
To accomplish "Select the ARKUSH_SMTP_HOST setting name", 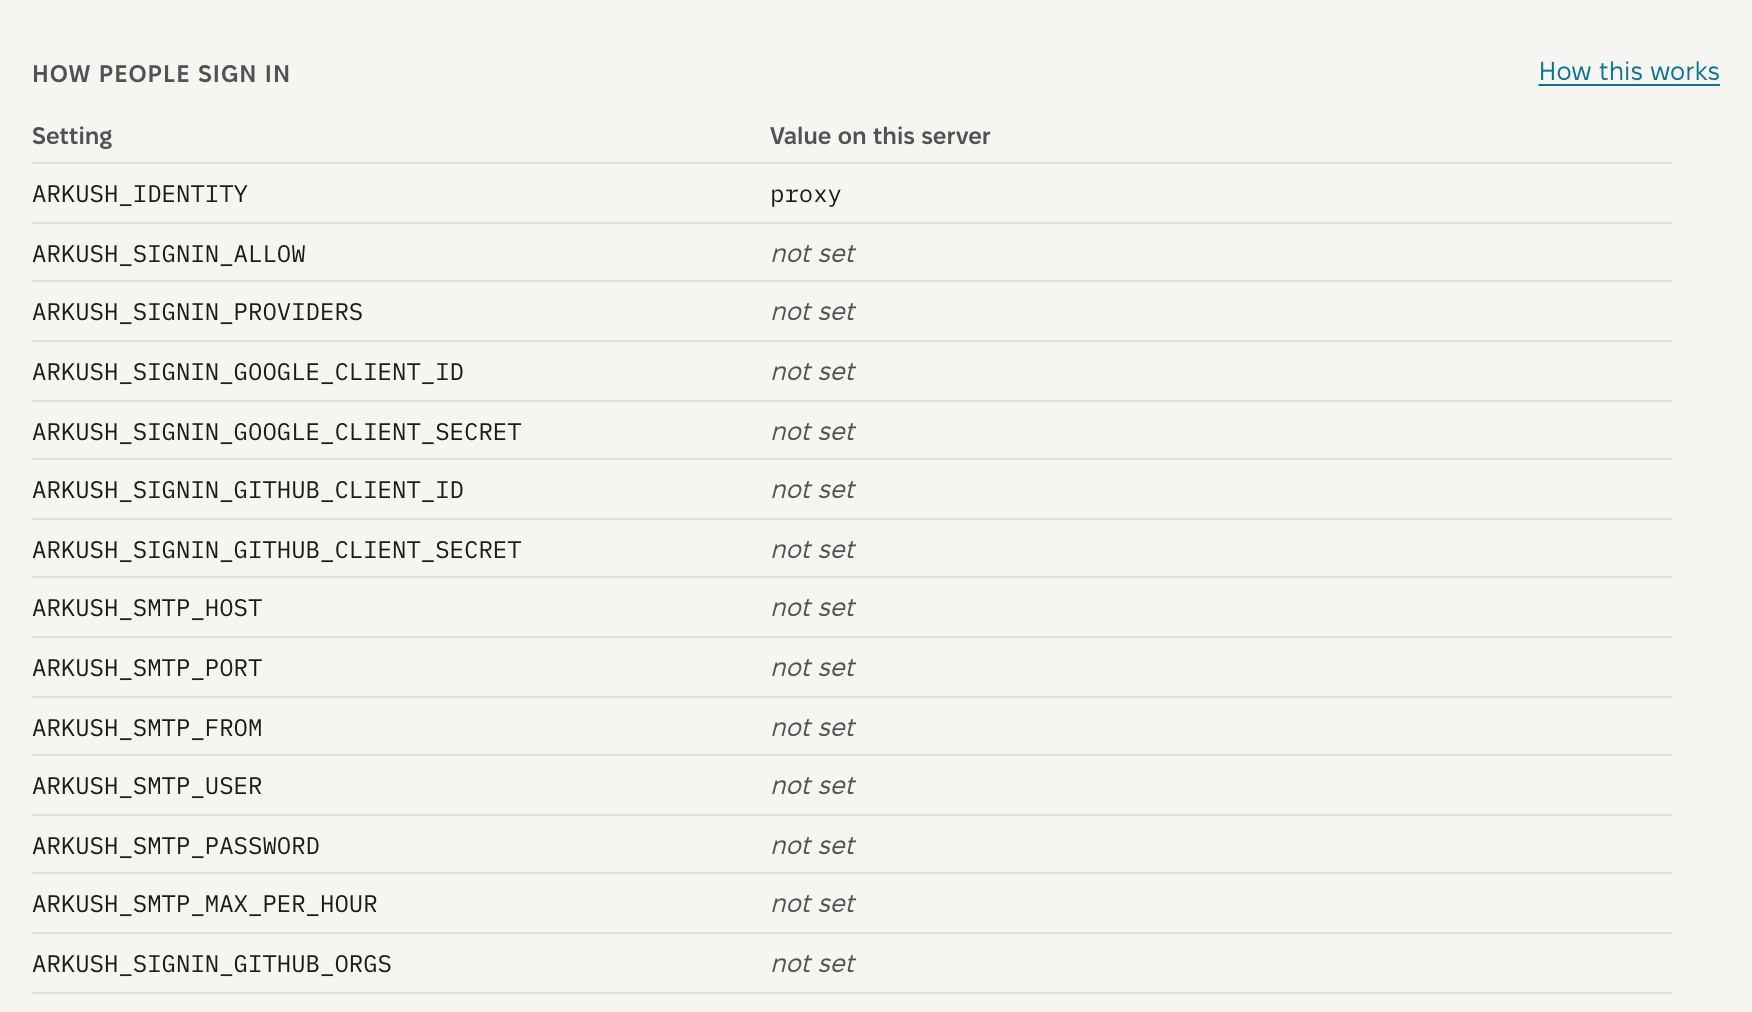I will [147, 608].
